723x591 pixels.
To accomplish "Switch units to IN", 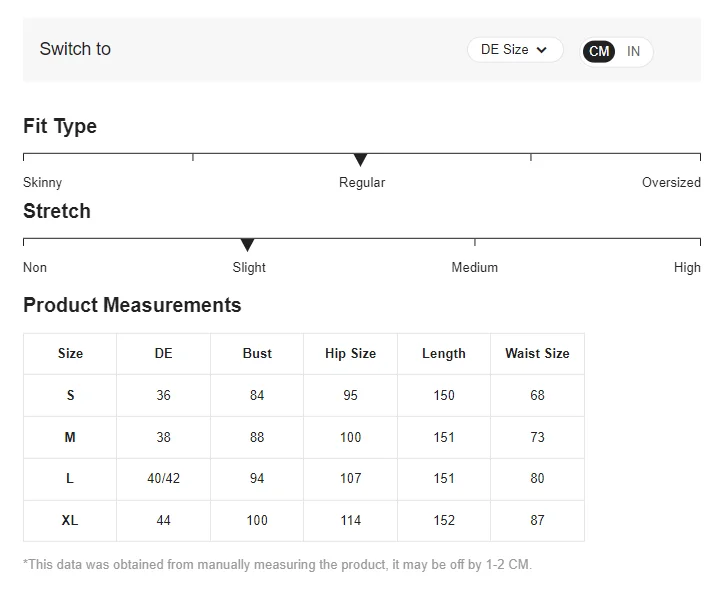I will pyautogui.click(x=633, y=51).
